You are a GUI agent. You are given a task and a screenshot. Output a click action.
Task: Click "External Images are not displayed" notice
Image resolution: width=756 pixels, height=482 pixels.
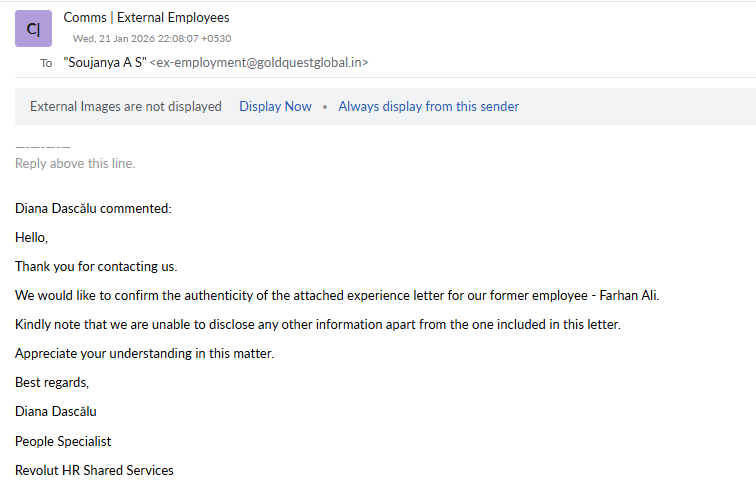coord(126,107)
